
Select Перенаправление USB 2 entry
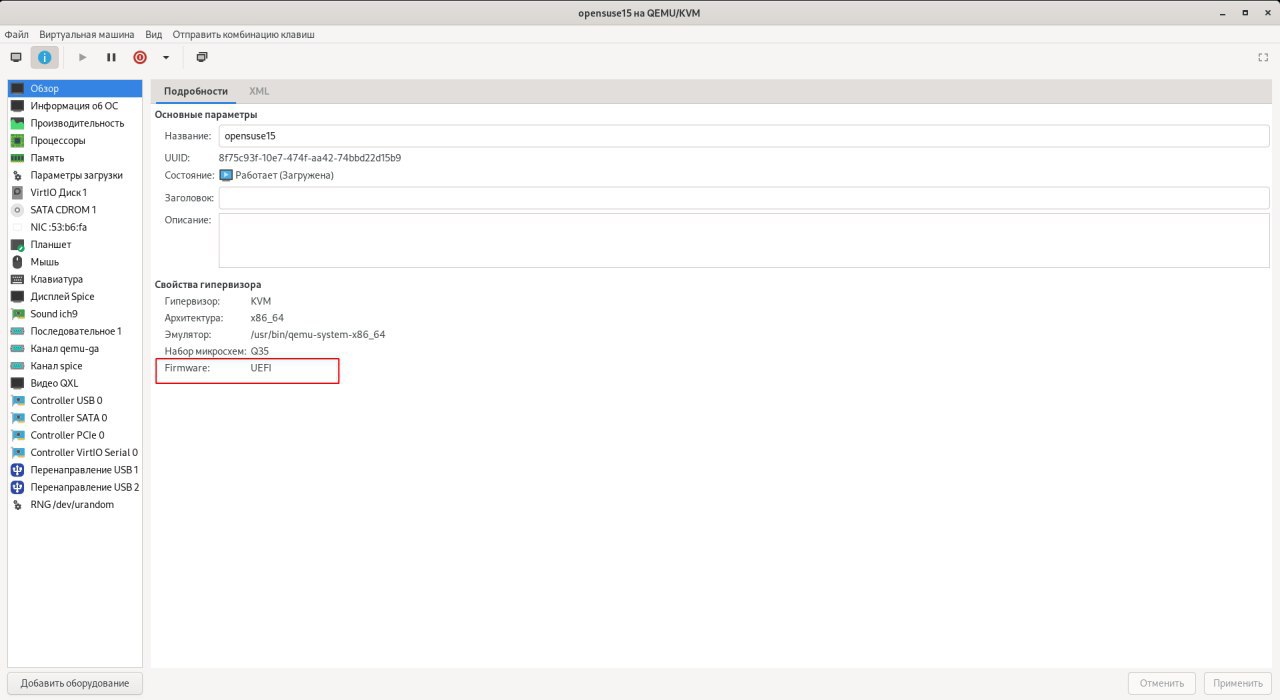click(x=75, y=487)
